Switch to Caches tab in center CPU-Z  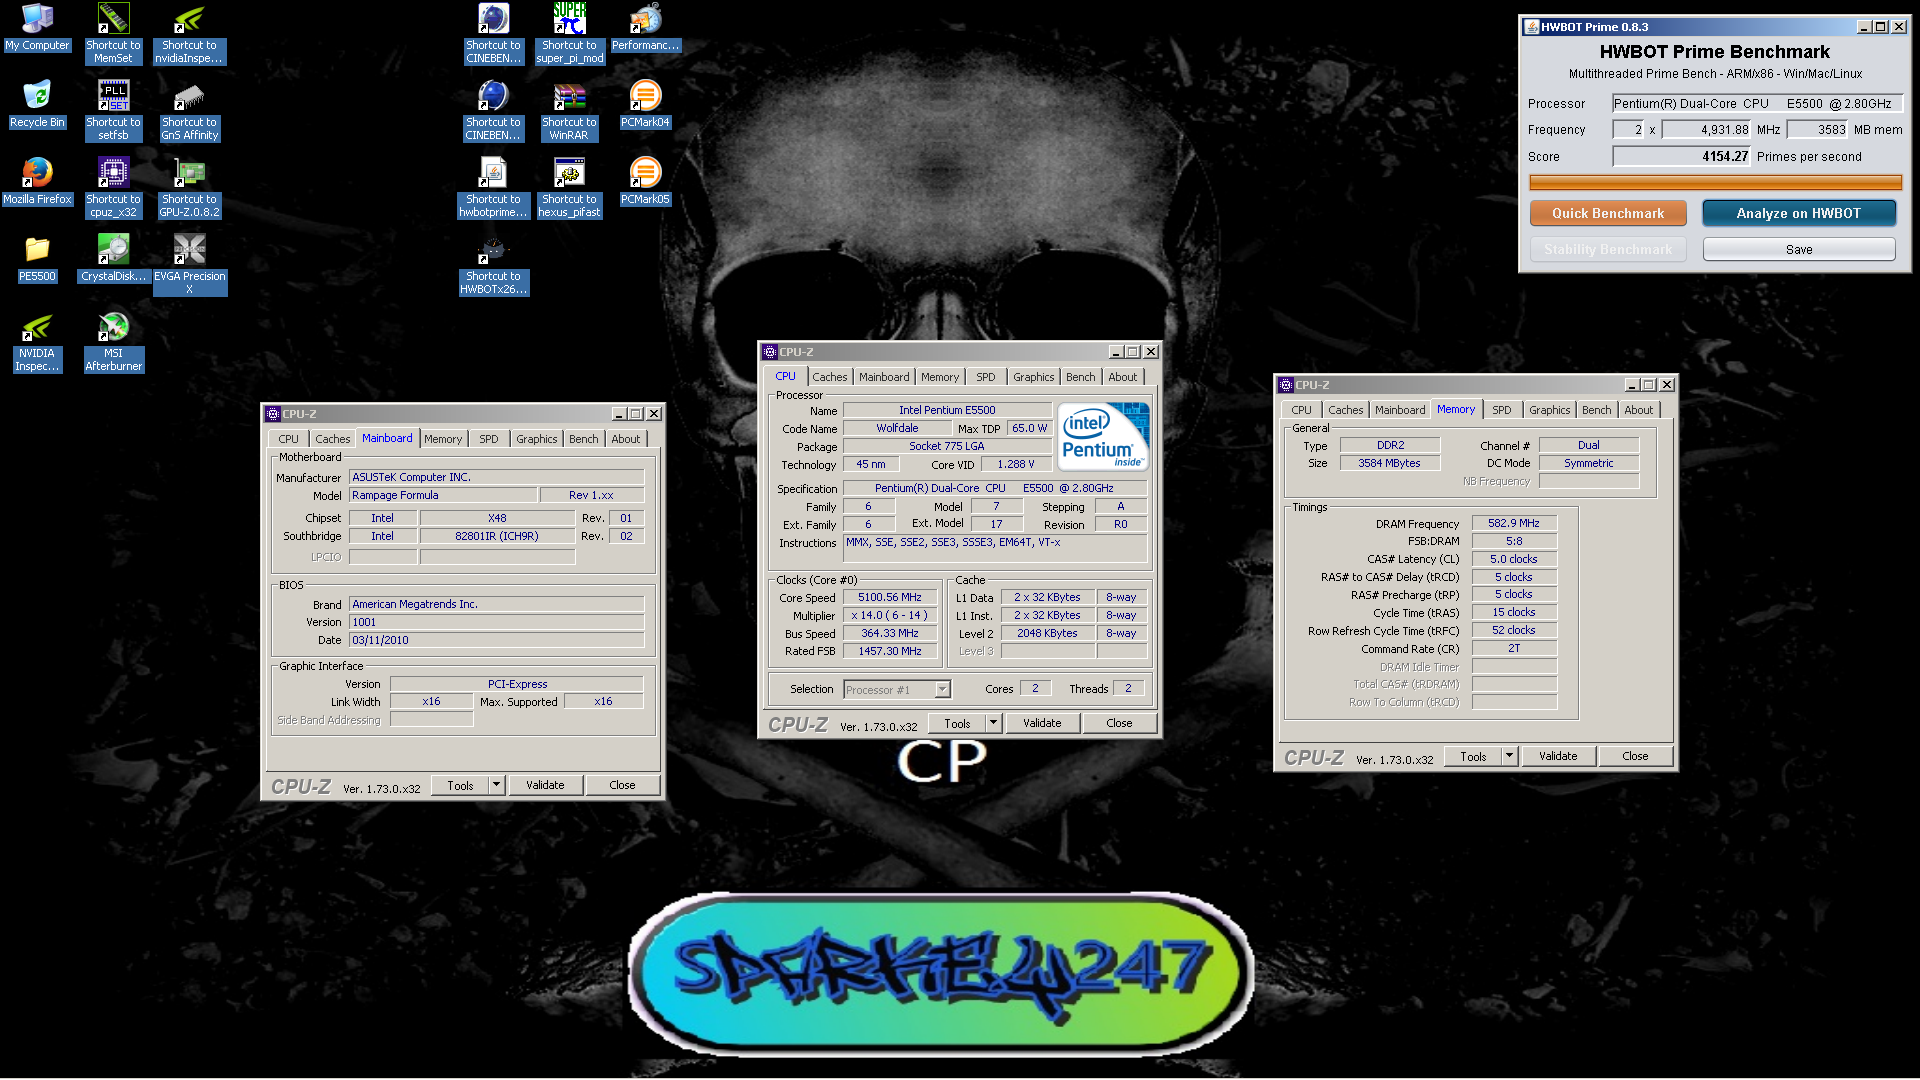point(829,377)
